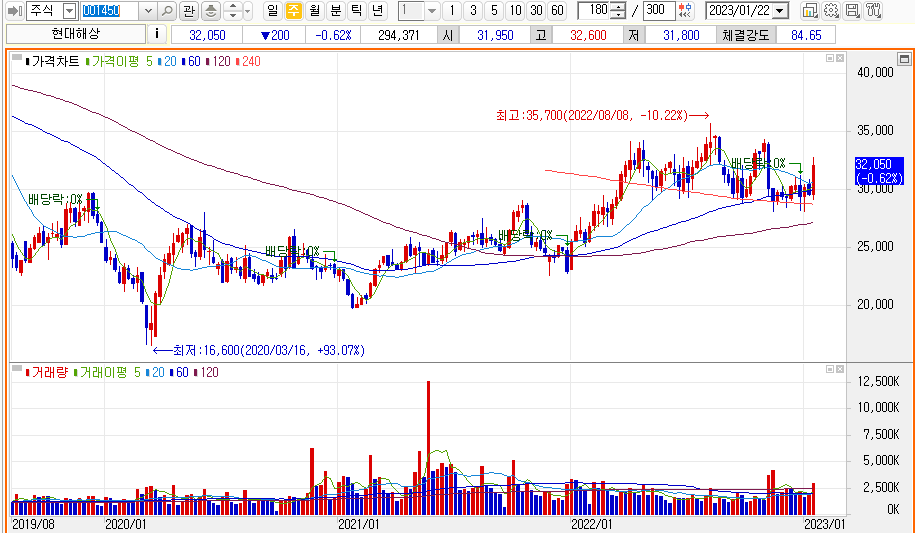Image resolution: width=915 pixels, height=533 pixels.
Task: Click the open price value 31,950
Action: [495, 36]
